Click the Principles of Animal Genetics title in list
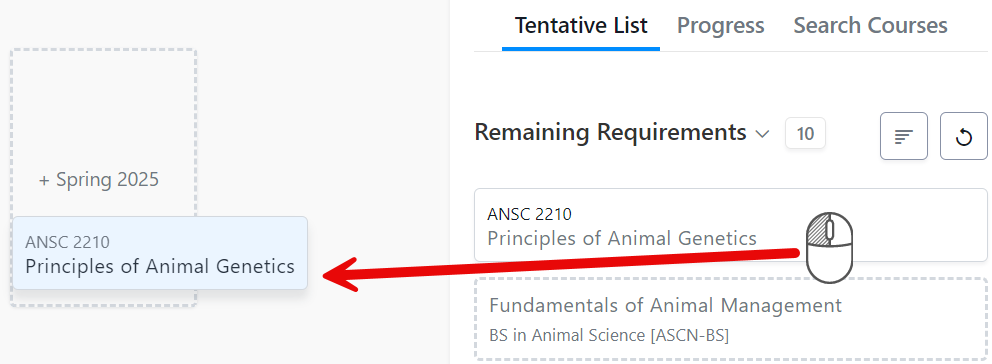The height and width of the screenshot is (364, 992). [622, 238]
